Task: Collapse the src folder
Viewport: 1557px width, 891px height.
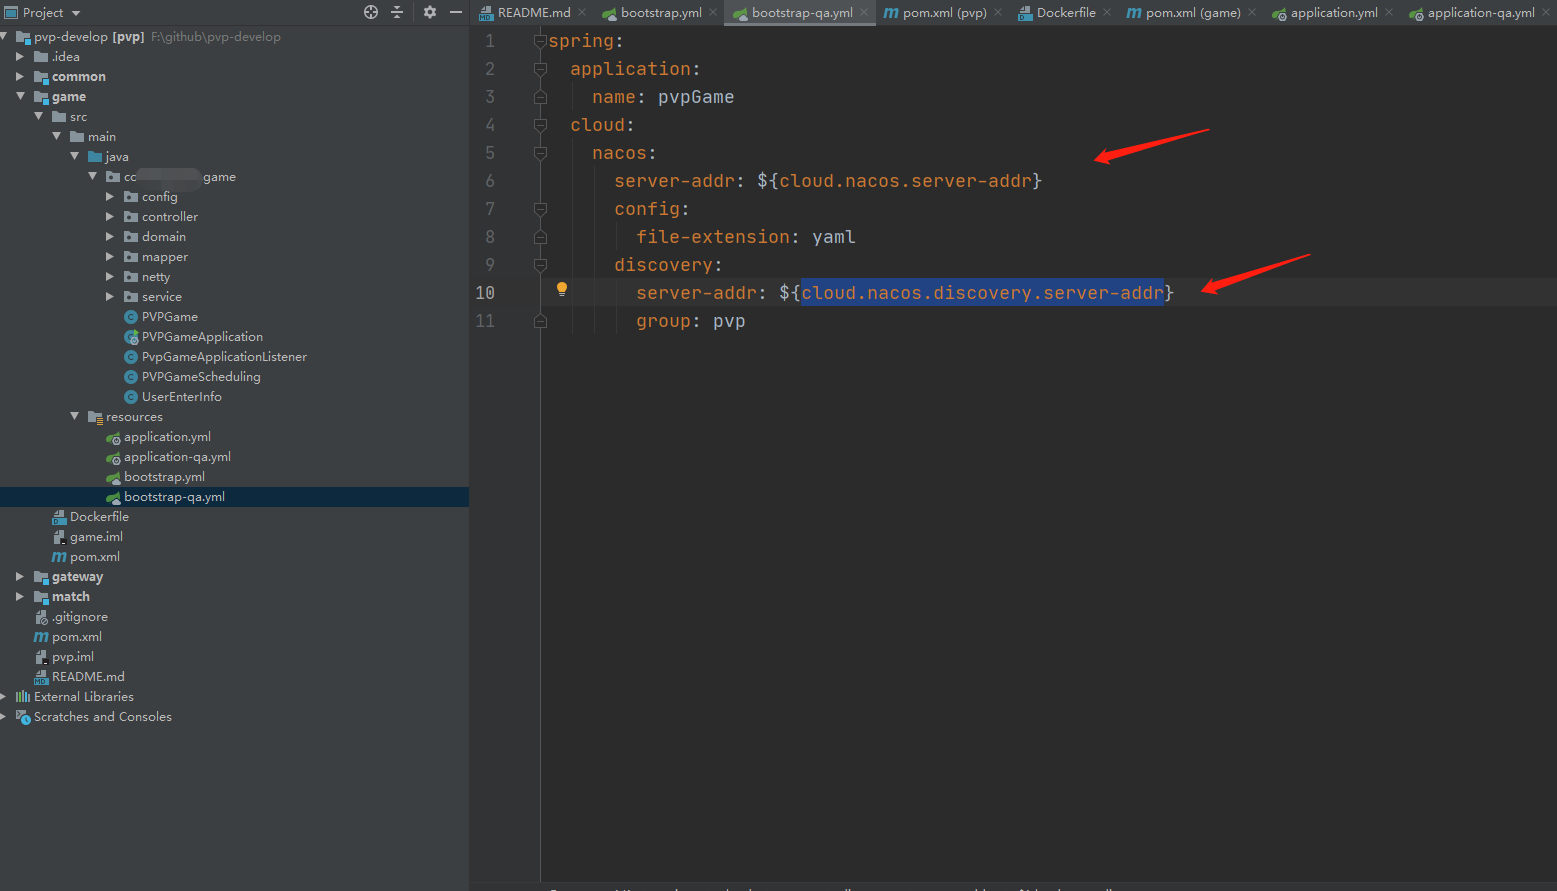Action: click(x=38, y=117)
